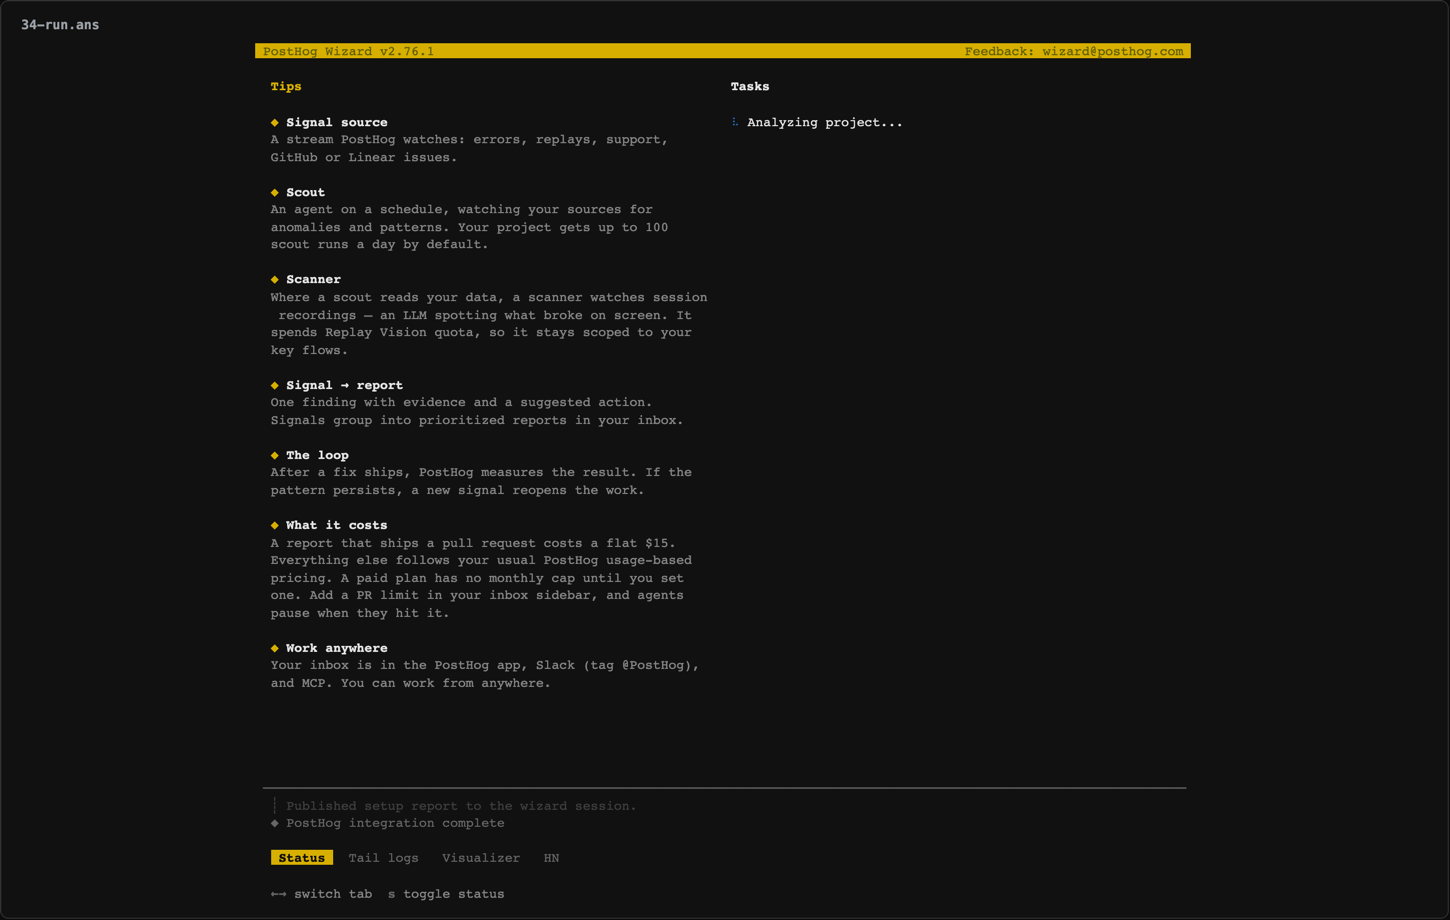Click the diamond bullet beside What it costs
The height and width of the screenshot is (920, 1450).
(275, 525)
